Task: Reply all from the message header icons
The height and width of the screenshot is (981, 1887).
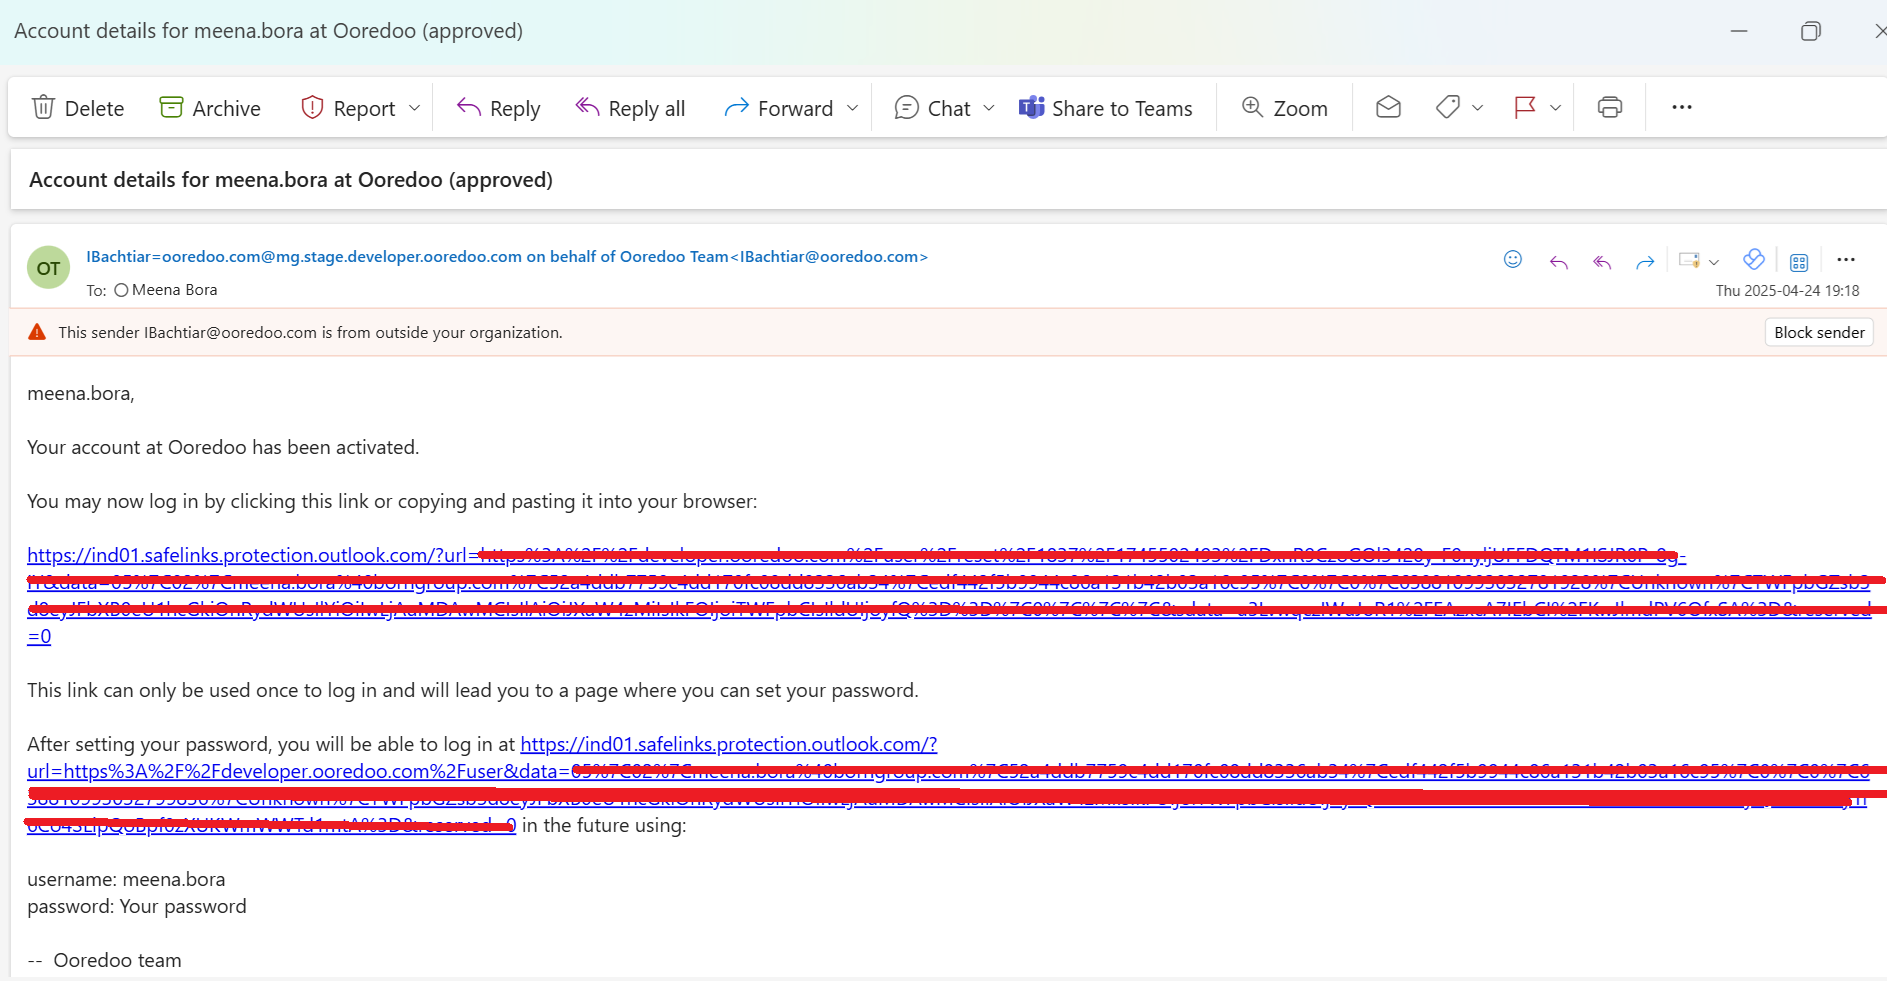Action: tap(1601, 261)
